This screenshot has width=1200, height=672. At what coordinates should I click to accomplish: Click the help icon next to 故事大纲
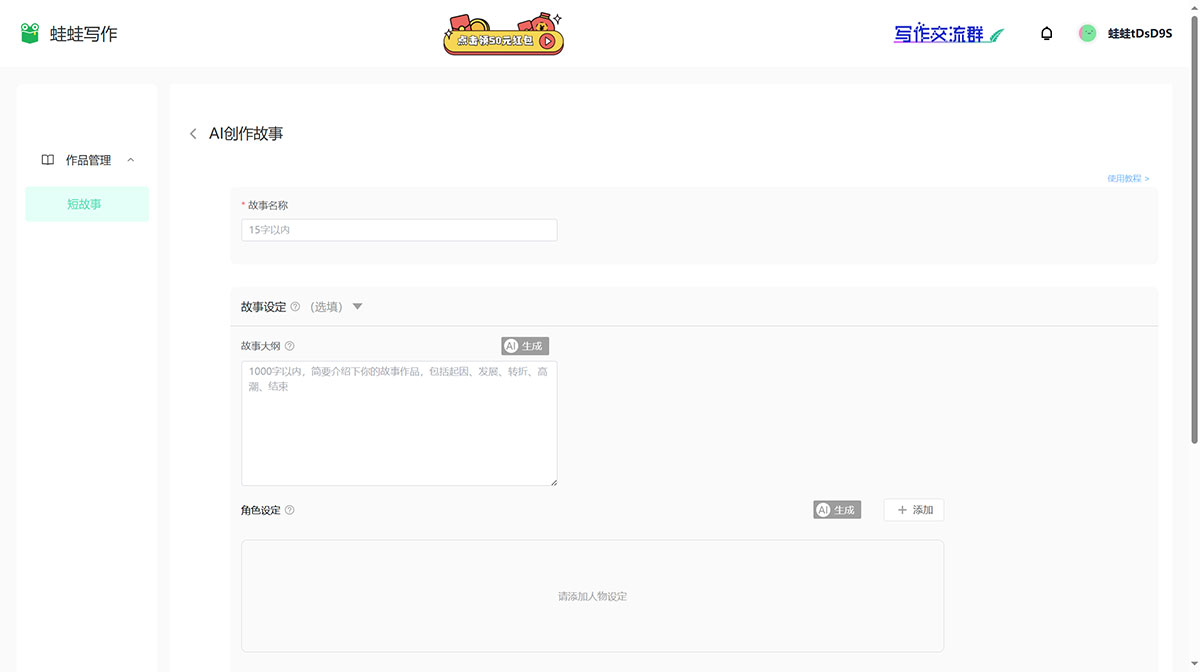point(290,346)
